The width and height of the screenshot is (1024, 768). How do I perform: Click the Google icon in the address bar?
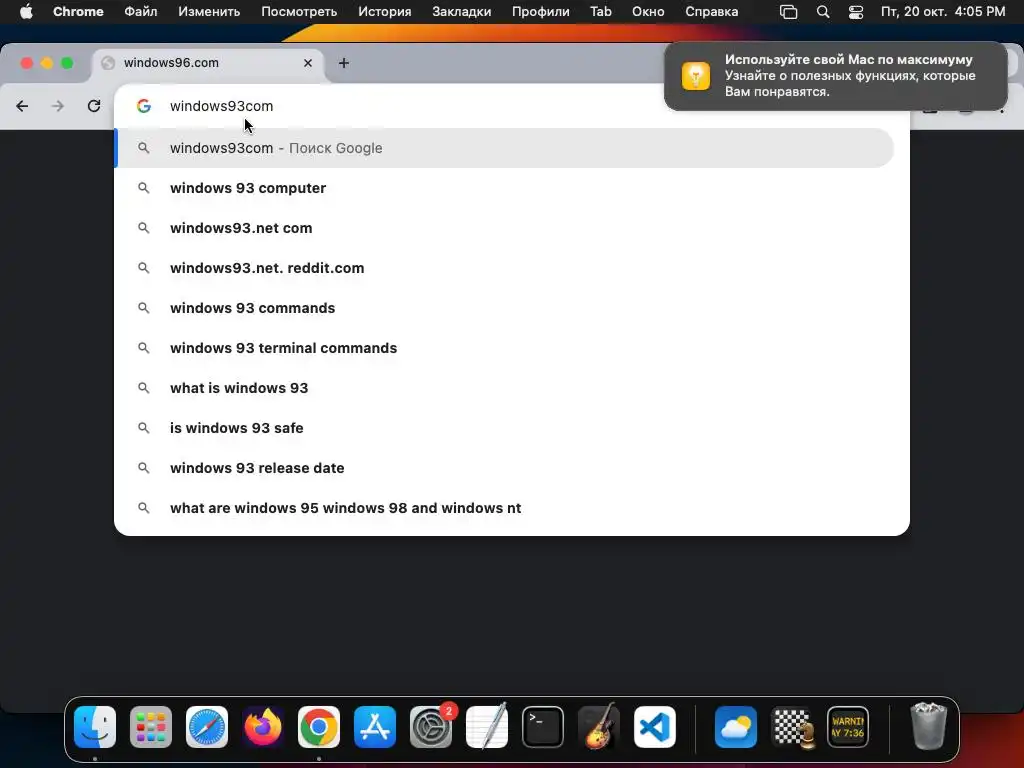pyautogui.click(x=144, y=106)
